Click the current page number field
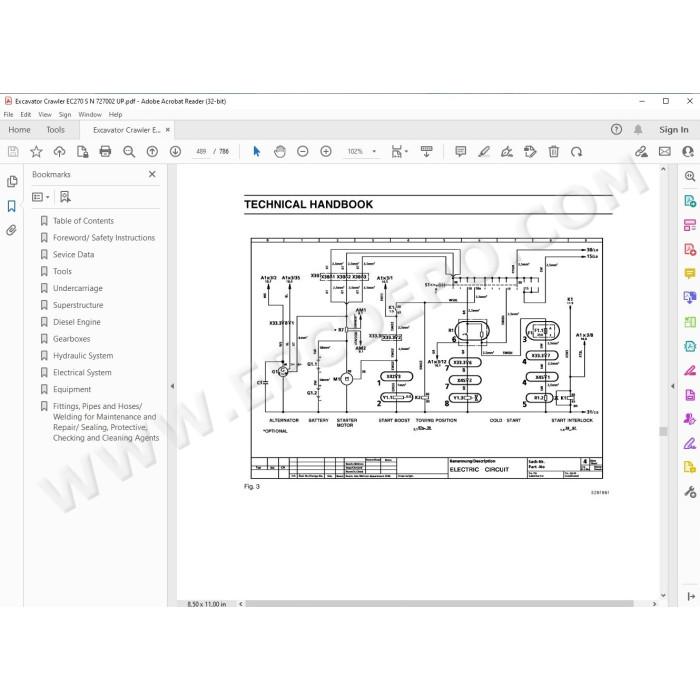This screenshot has height=700, width=700. pyautogui.click(x=201, y=152)
